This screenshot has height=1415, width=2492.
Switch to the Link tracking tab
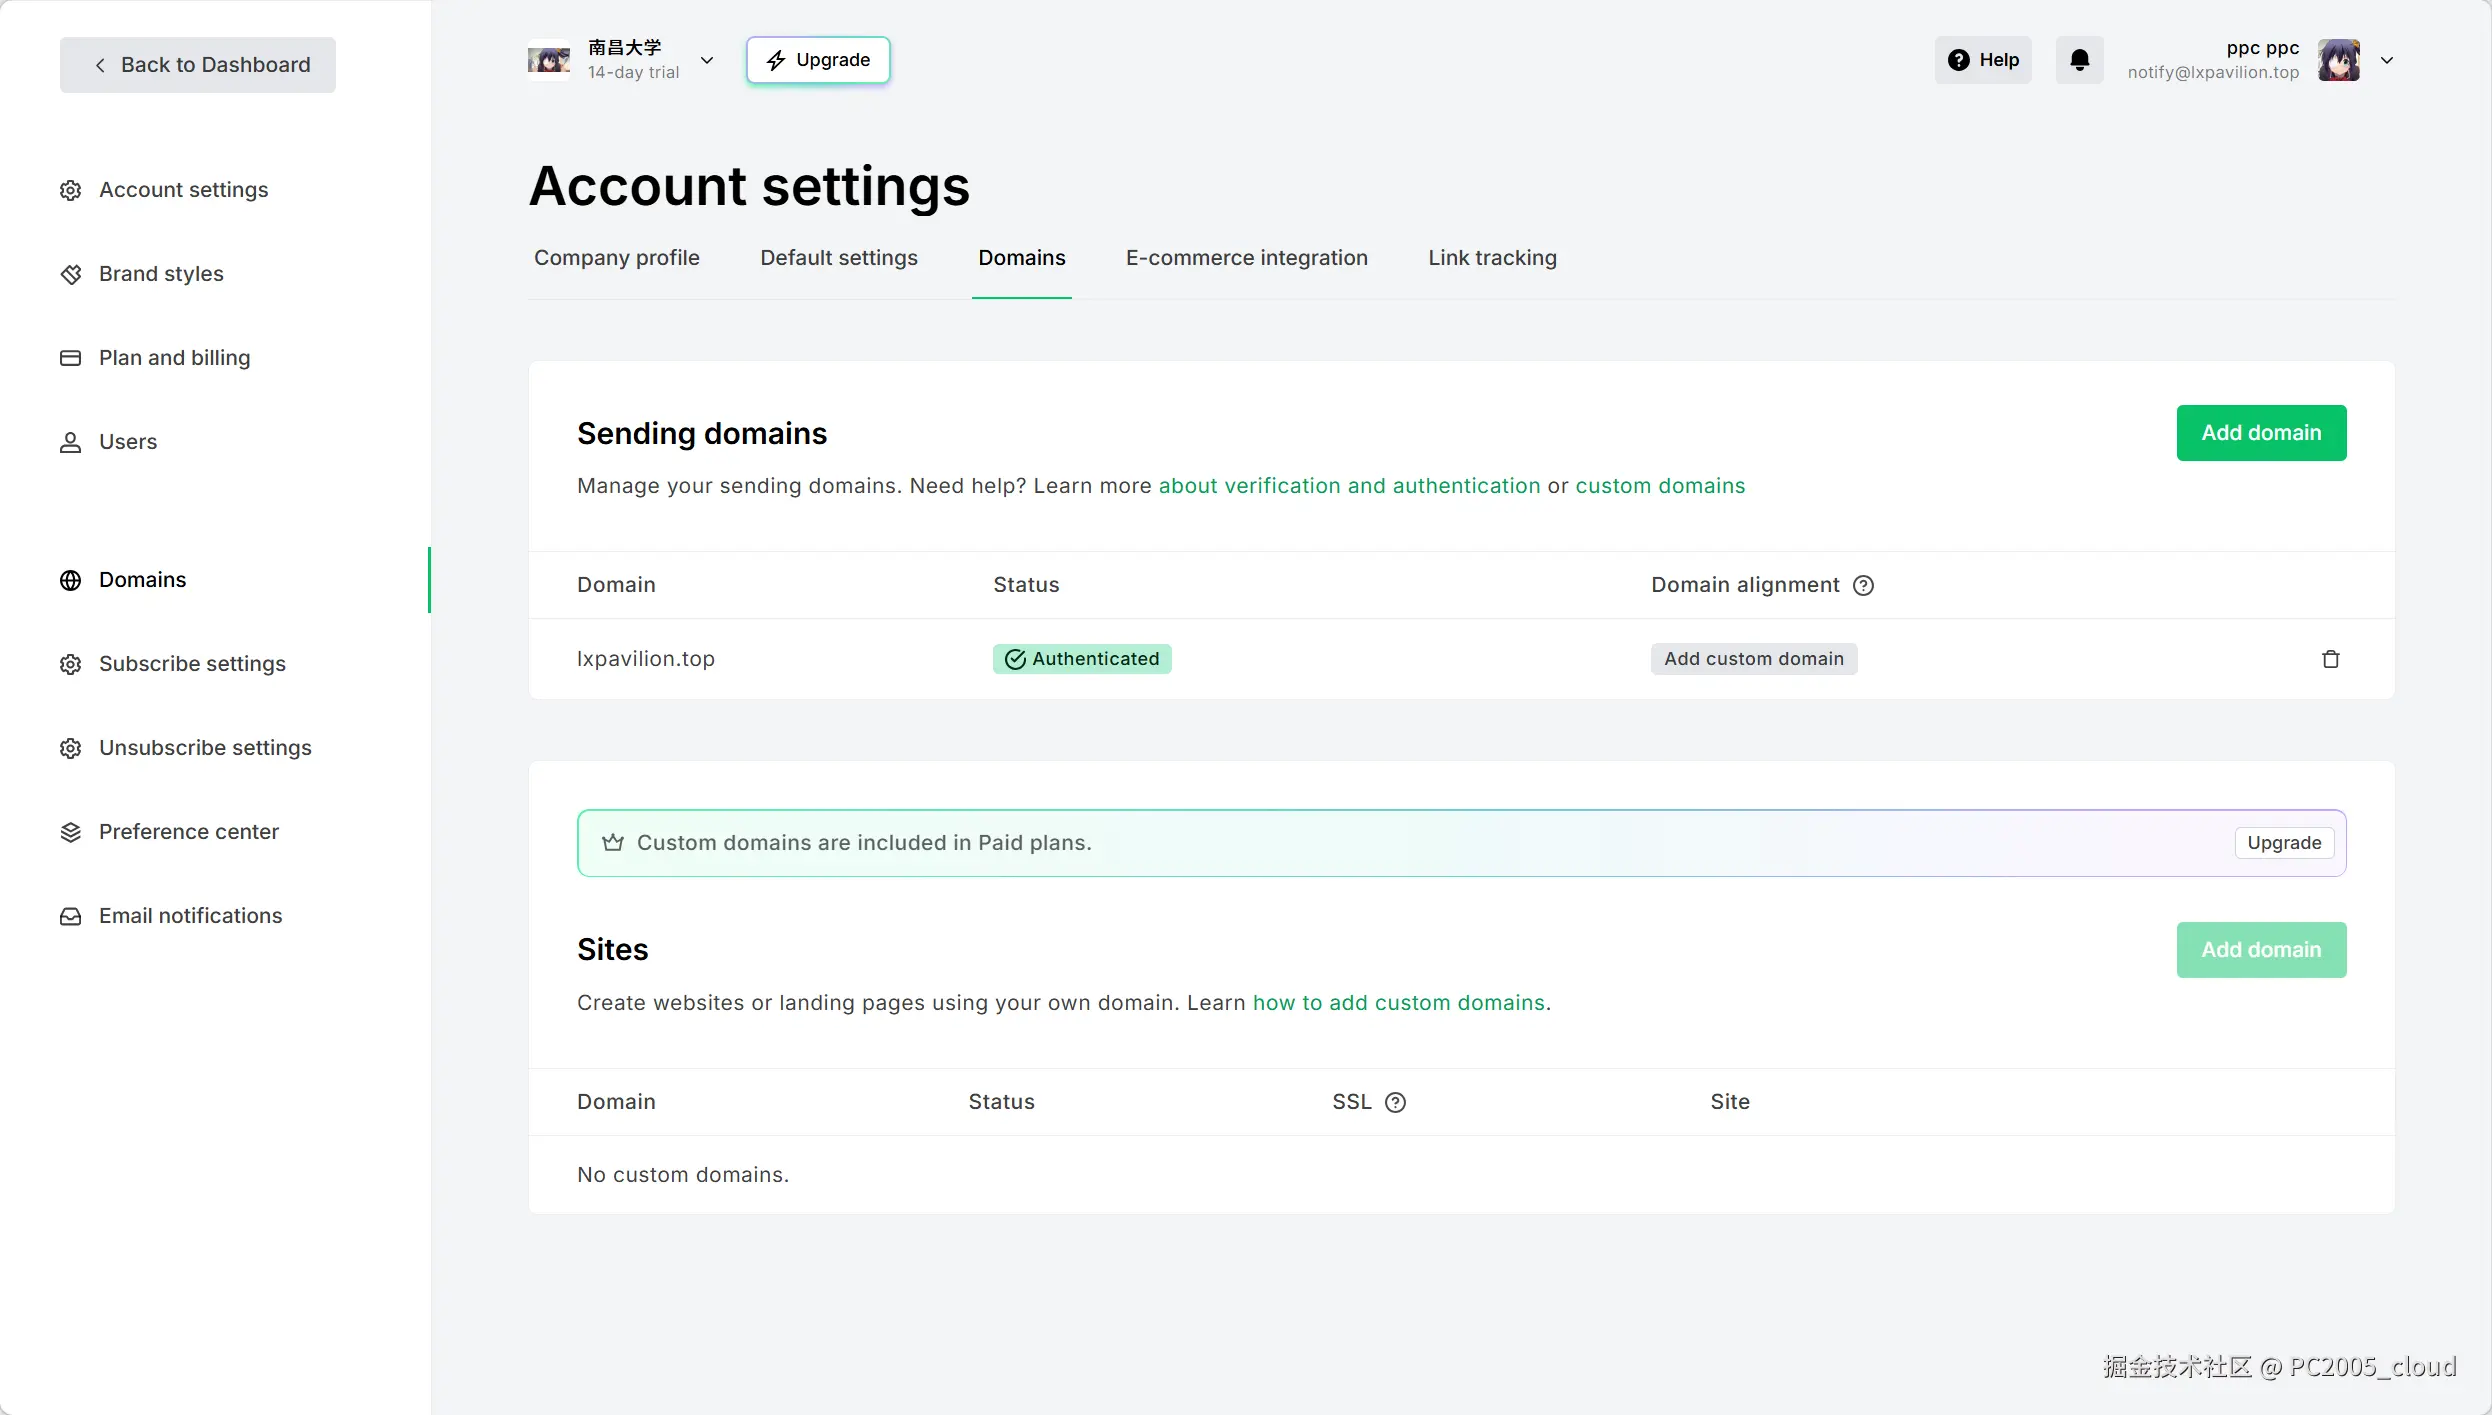[1492, 258]
